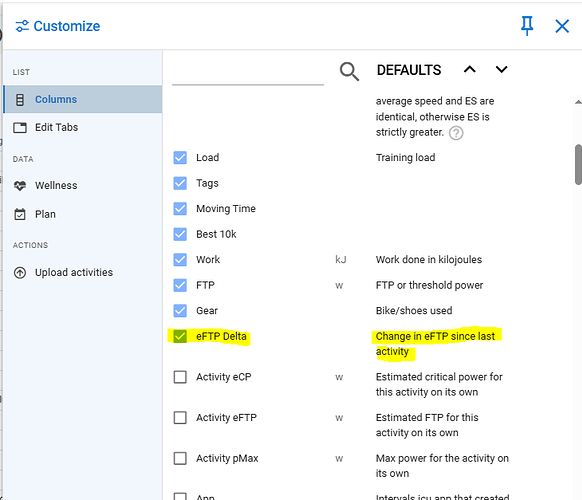Open Upload activities action
The image size is (582, 500).
[82, 272]
